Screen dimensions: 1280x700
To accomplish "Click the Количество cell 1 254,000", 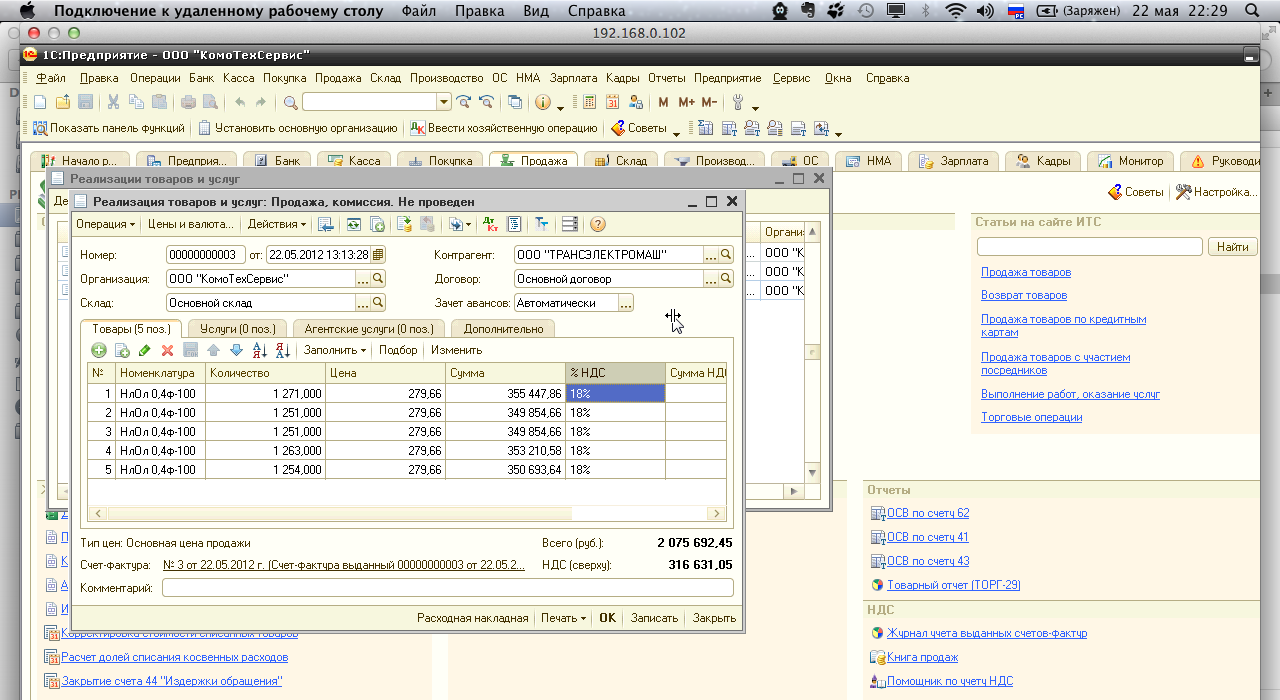I will [x=265, y=470].
